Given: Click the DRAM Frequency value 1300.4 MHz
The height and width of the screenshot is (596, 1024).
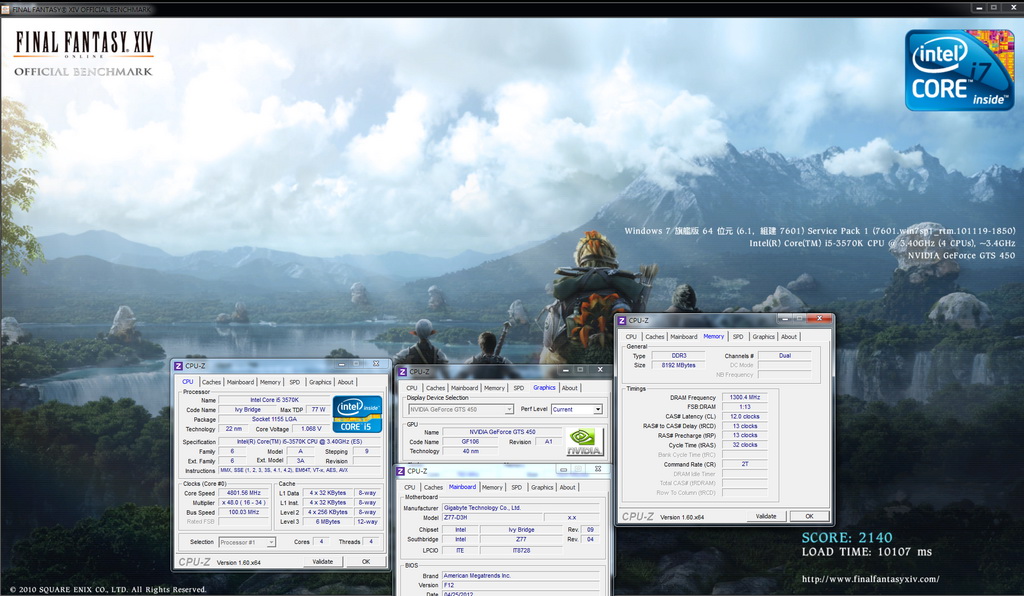Looking at the screenshot, I should click(744, 397).
